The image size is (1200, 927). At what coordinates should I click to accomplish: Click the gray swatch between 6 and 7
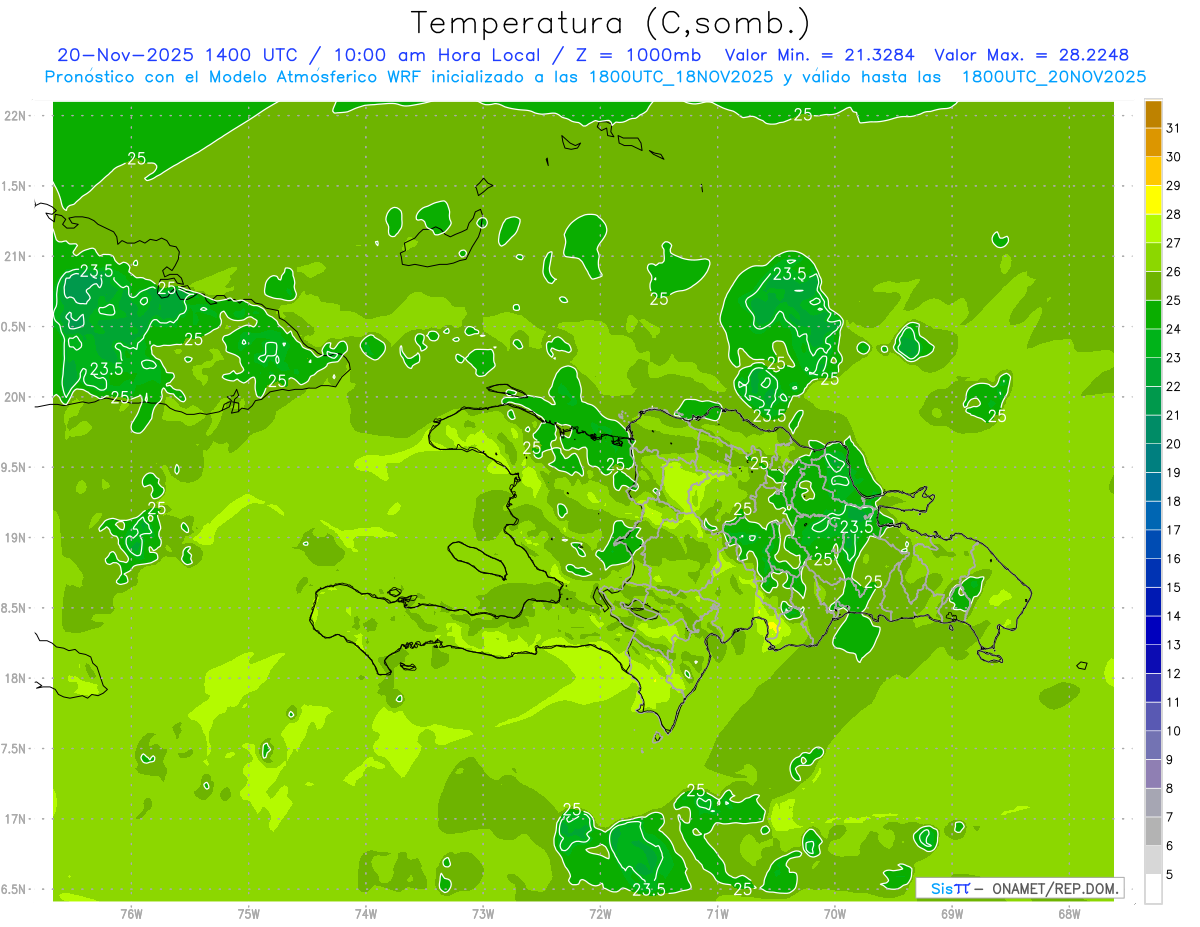tap(1153, 831)
